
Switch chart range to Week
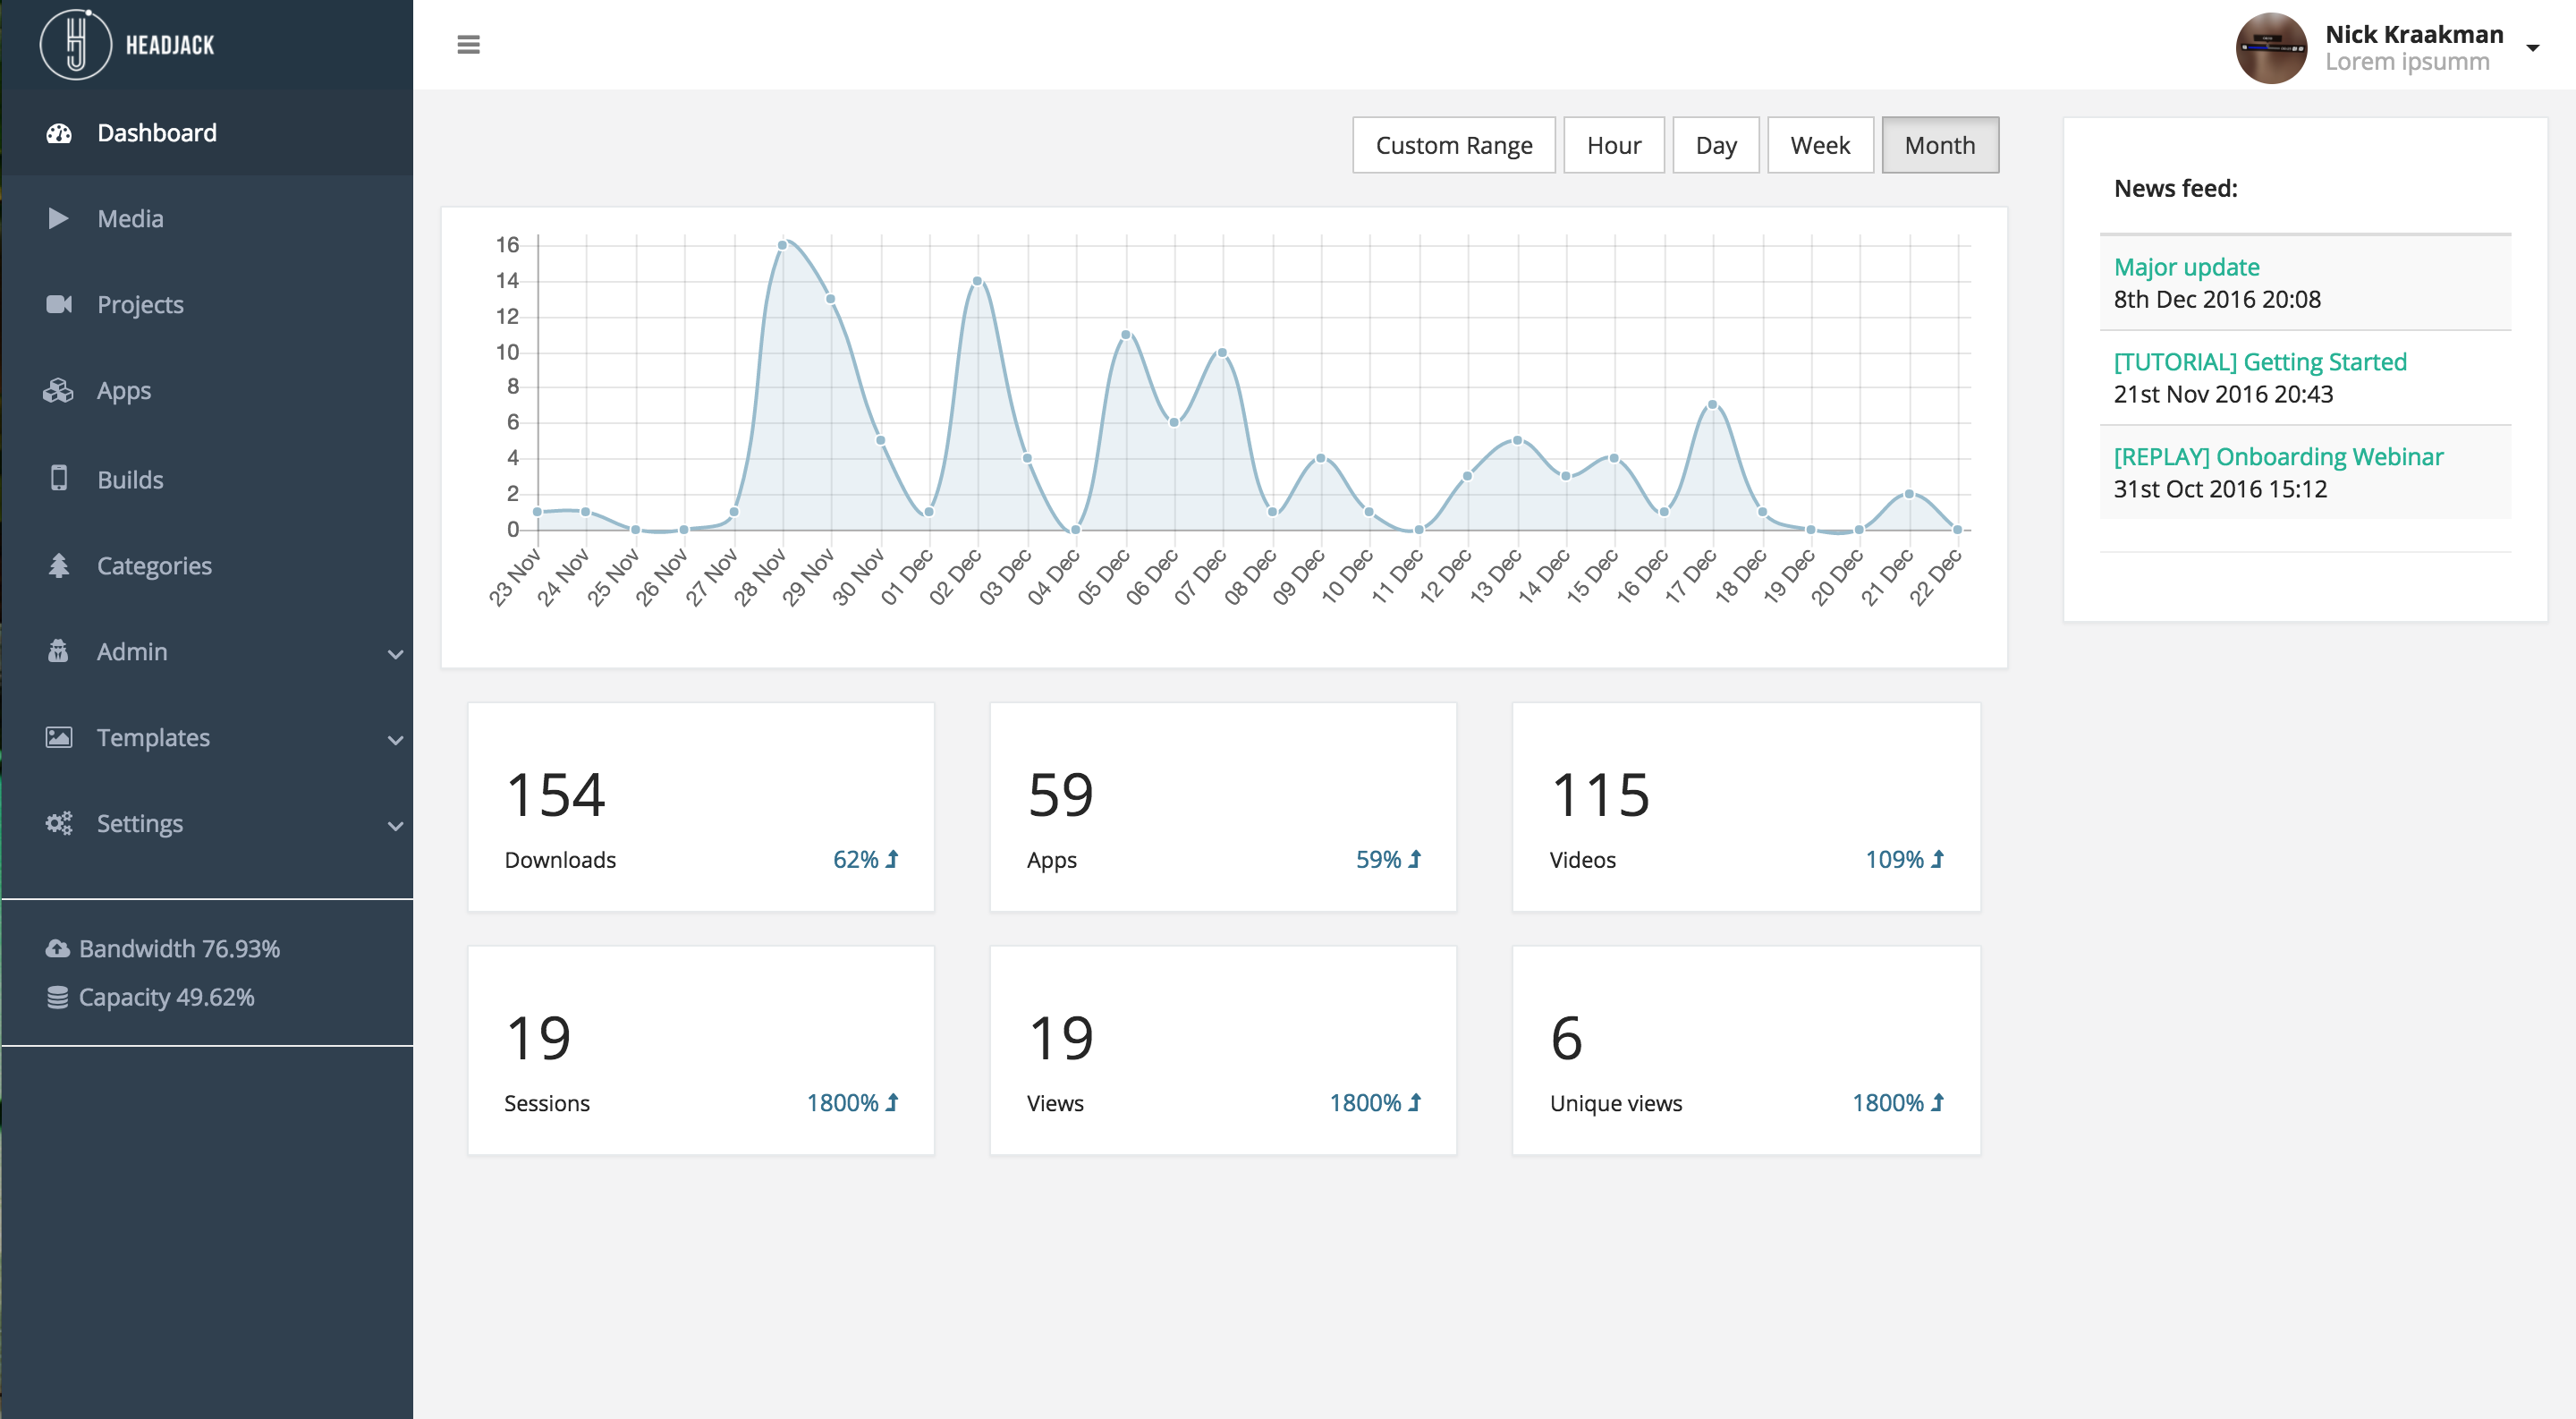[x=1819, y=145]
